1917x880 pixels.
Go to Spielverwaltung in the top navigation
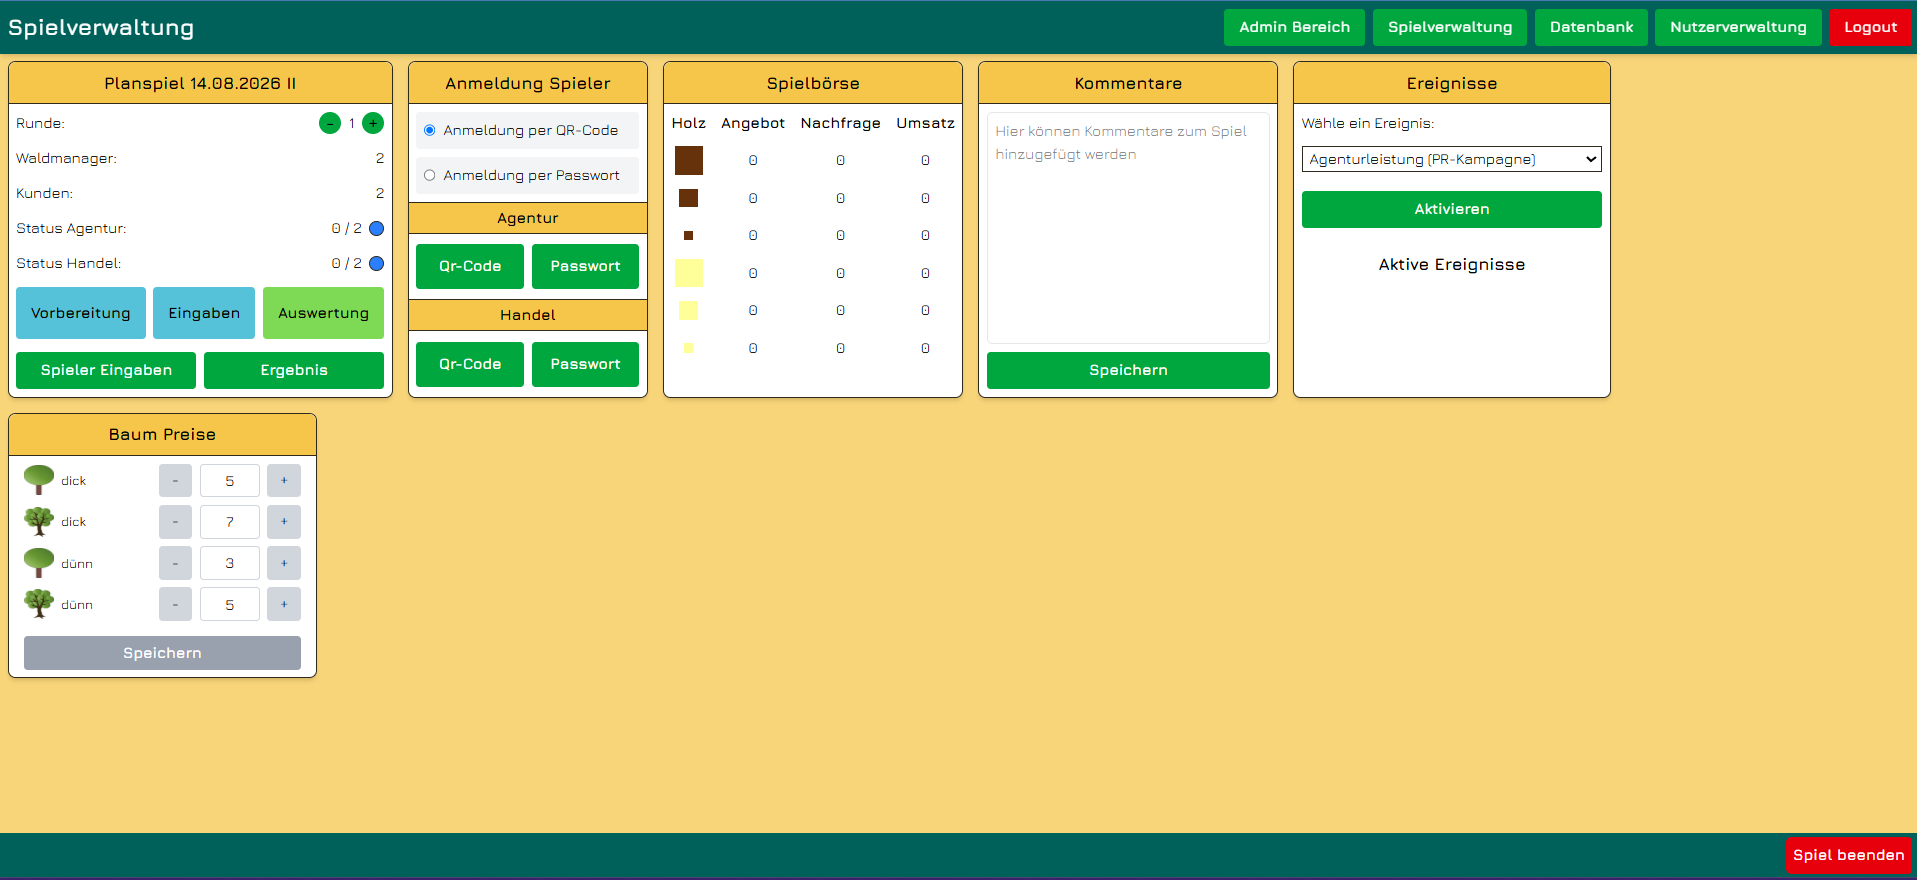1450,27
